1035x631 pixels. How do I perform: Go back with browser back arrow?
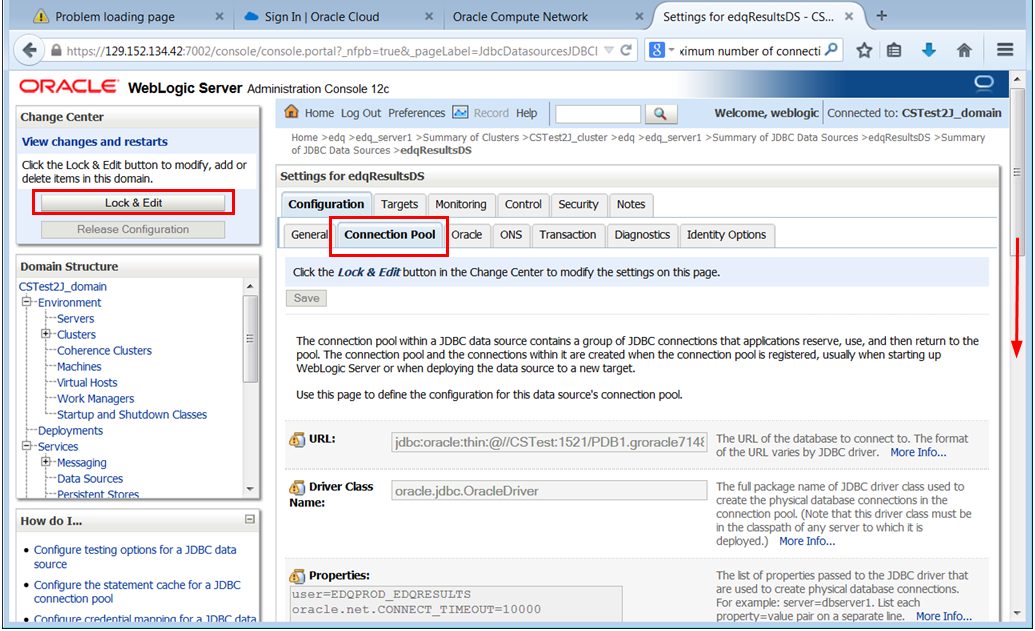click(x=29, y=50)
